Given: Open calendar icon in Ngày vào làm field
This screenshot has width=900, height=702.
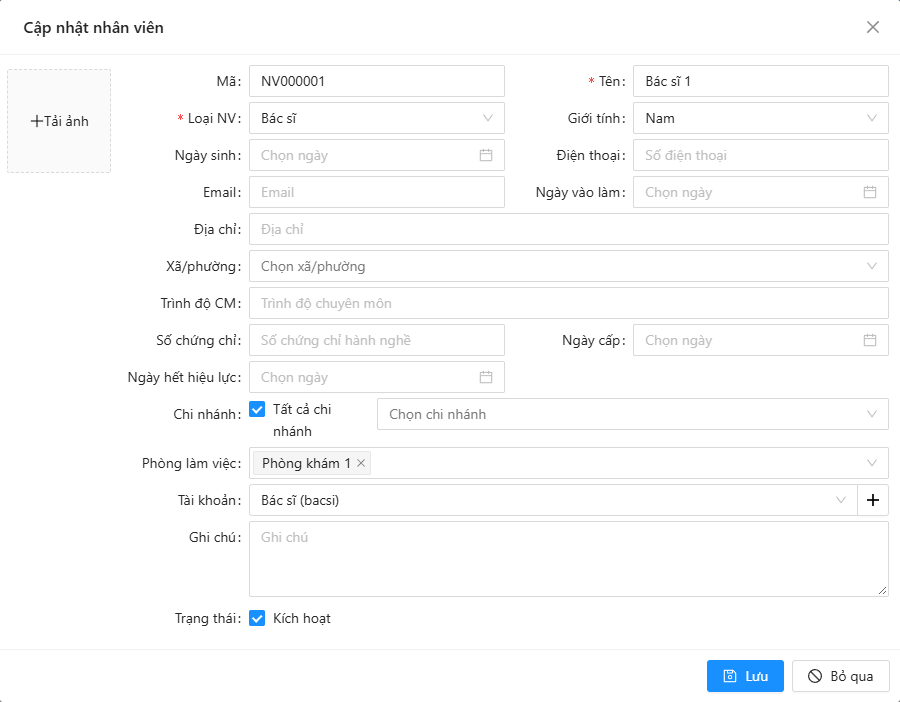Looking at the screenshot, I should (870, 192).
